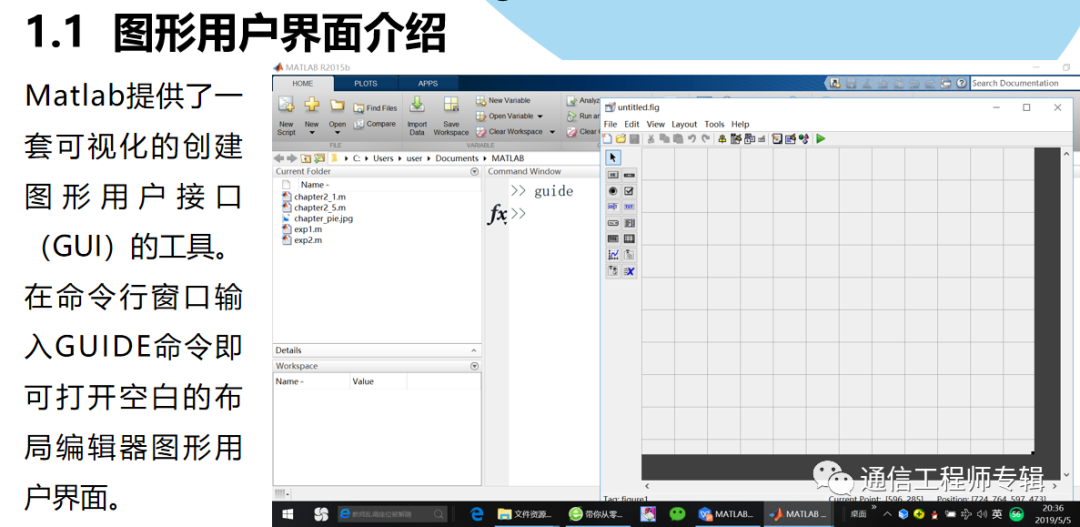1080x527 pixels.
Task: Click horizontal scrollbar left arrow in GUIDE
Action: click(x=646, y=487)
